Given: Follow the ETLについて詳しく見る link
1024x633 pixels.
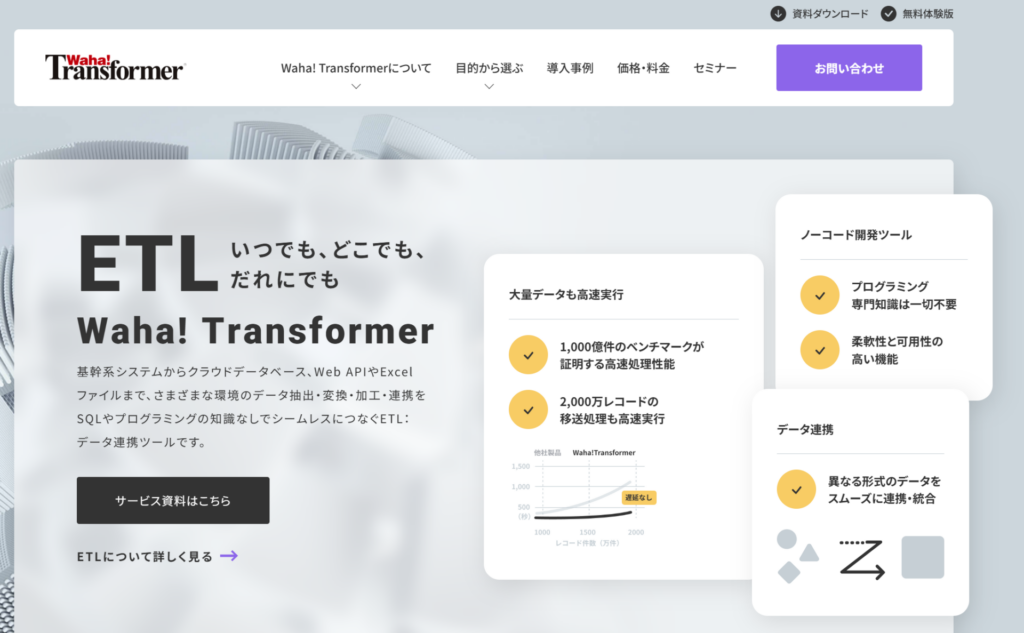Looking at the screenshot, I should (145, 557).
